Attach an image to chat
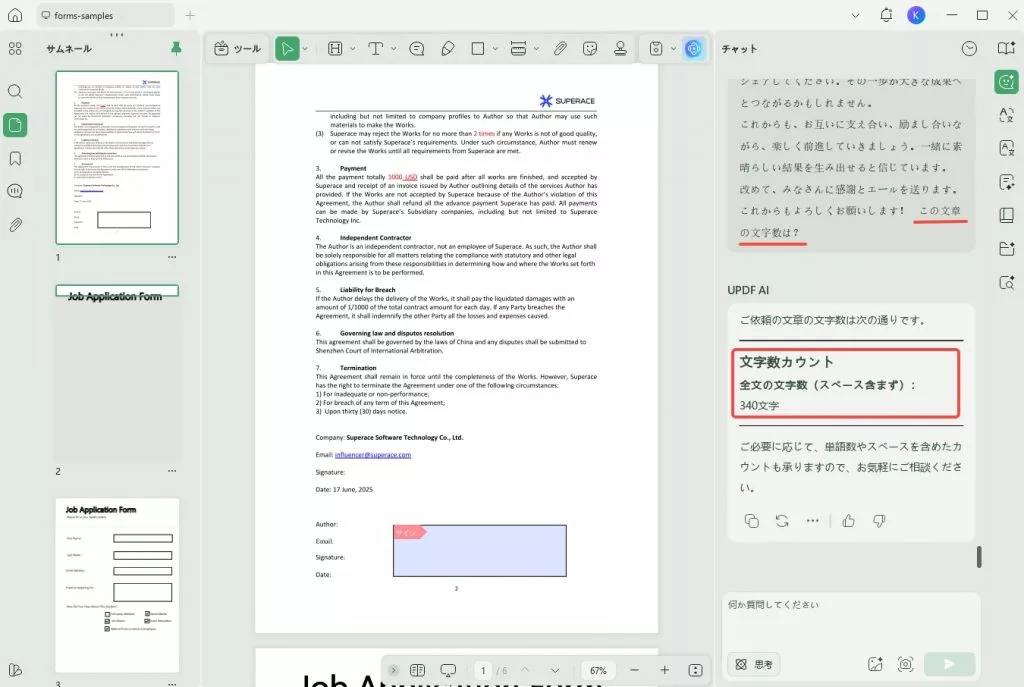The width and height of the screenshot is (1024, 687). click(875, 664)
